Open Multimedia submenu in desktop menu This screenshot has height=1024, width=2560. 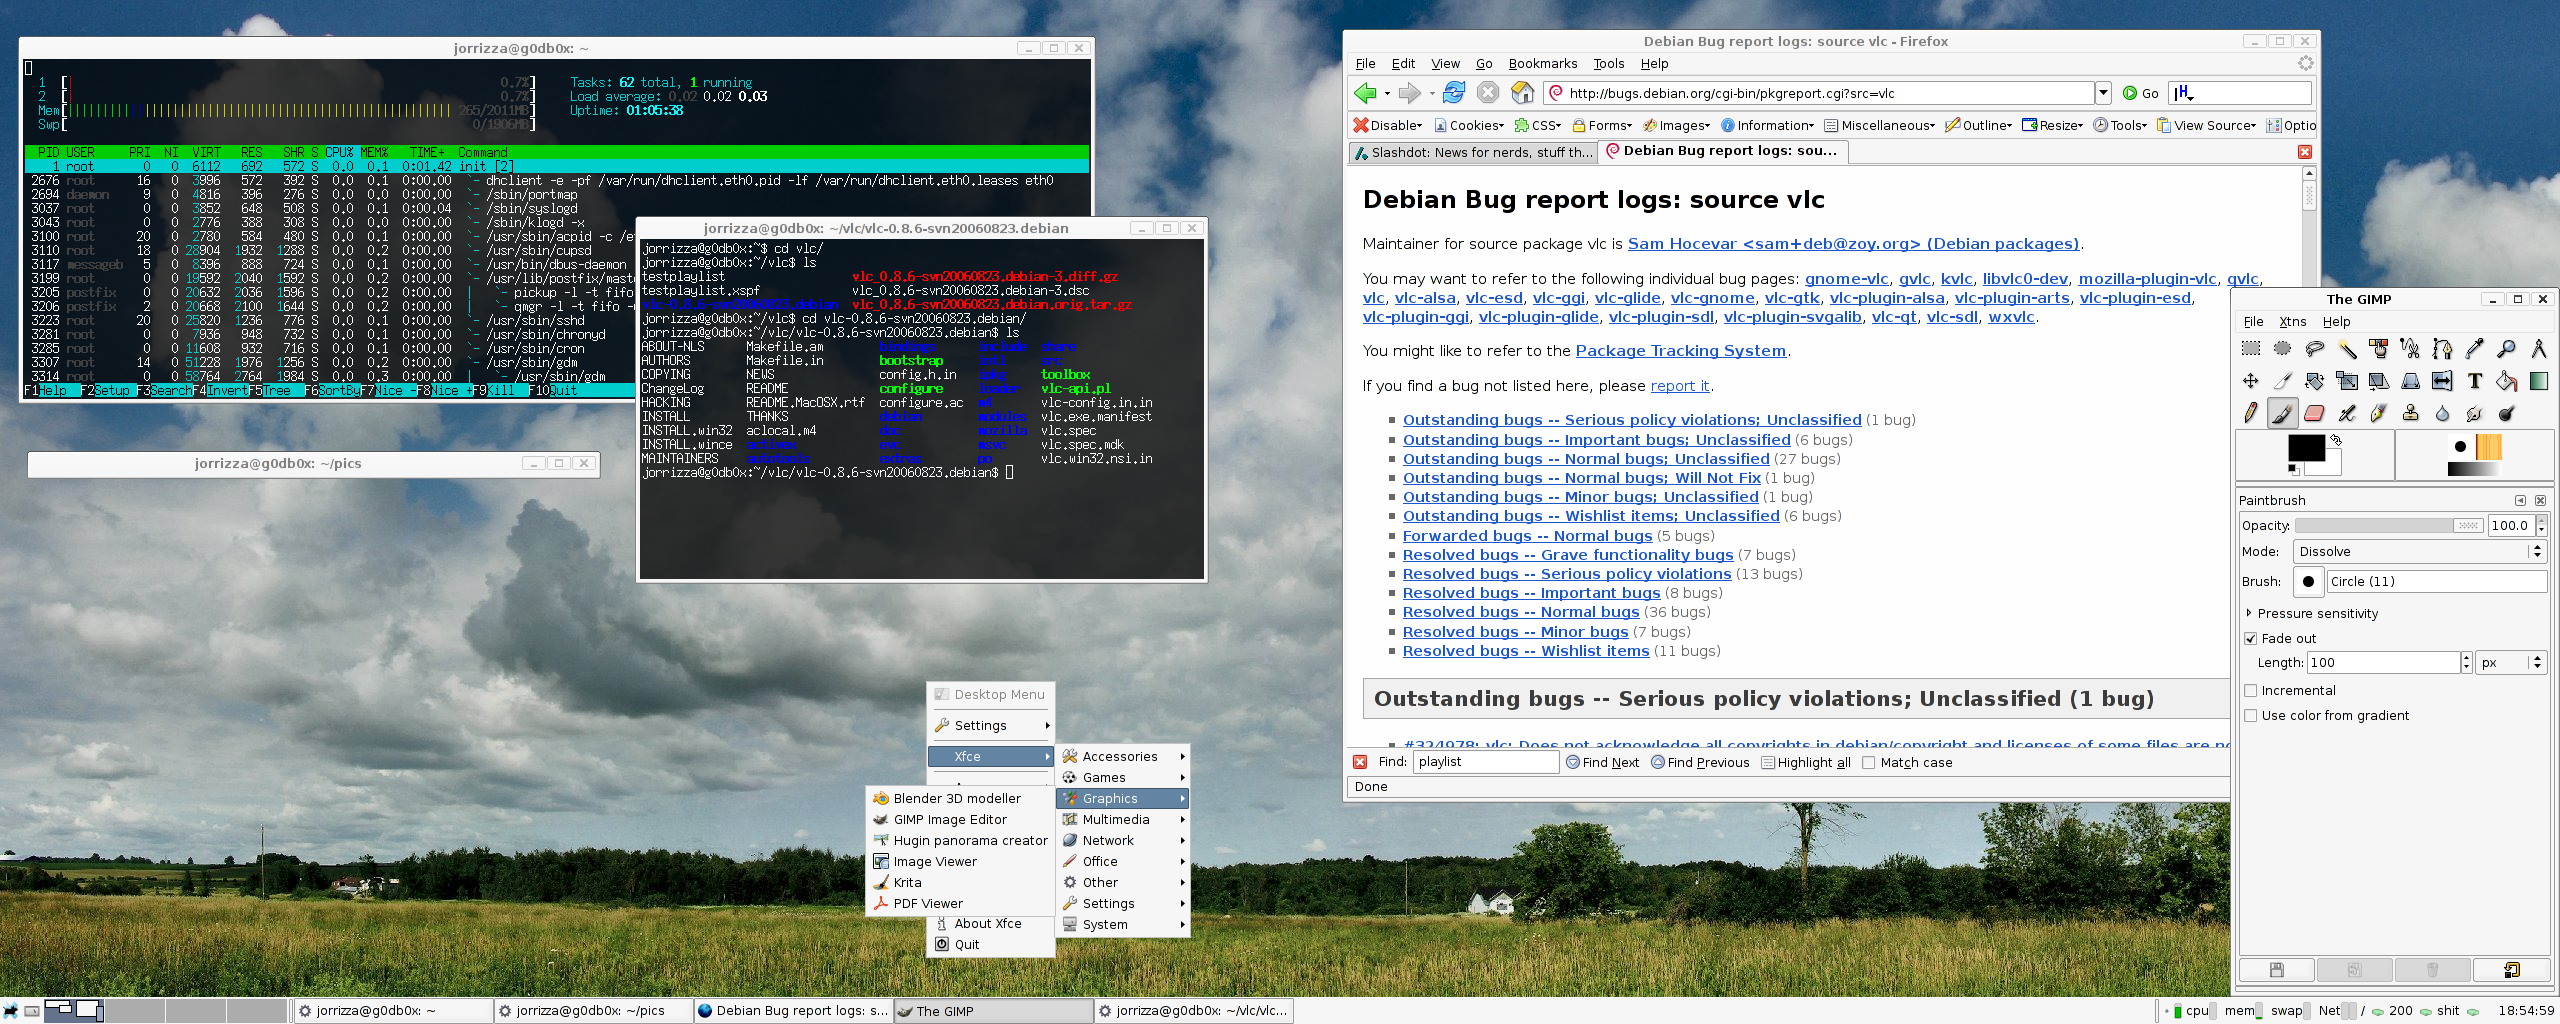pos(1123,819)
